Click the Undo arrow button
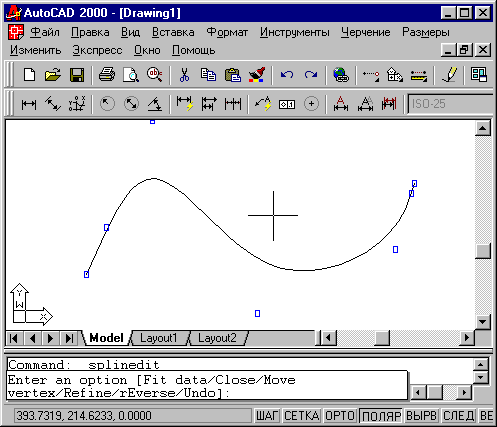 [287, 75]
